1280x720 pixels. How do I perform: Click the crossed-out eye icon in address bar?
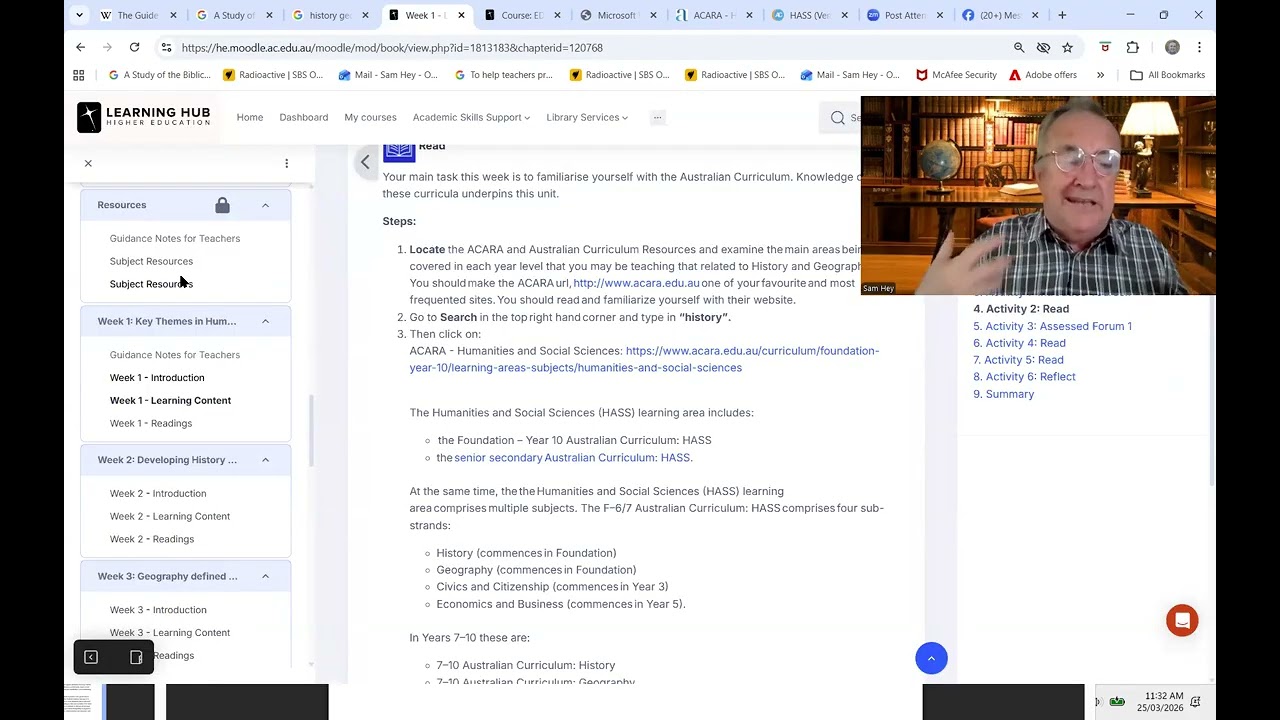(x=1043, y=47)
